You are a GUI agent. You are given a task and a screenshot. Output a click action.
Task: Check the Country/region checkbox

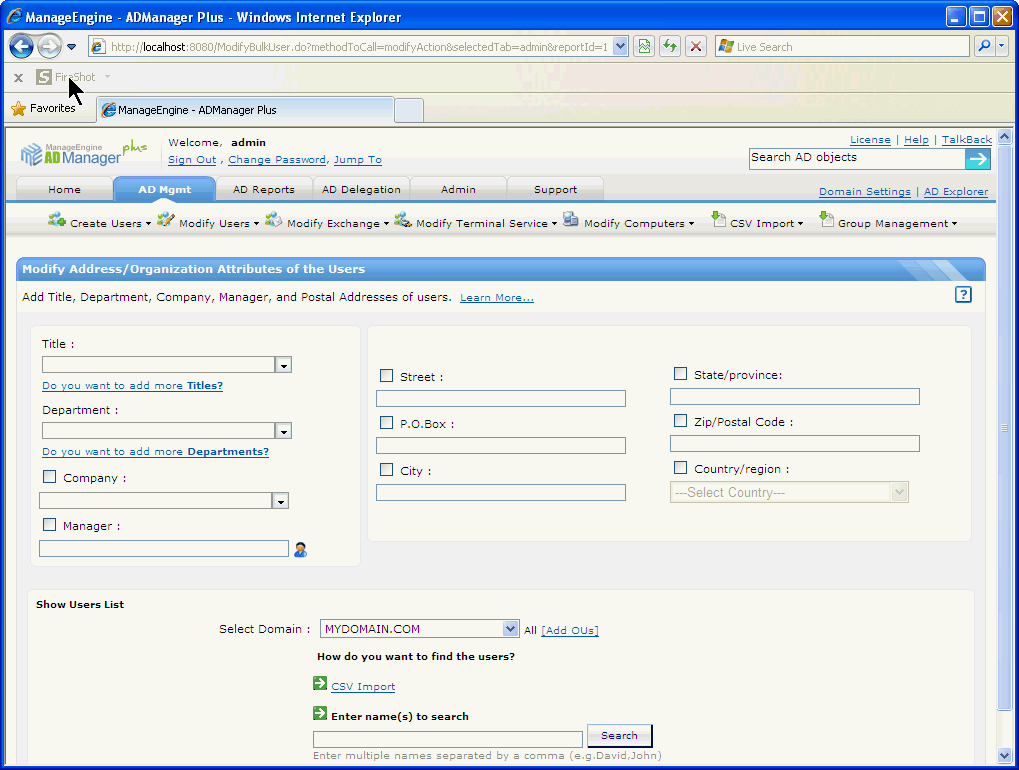coord(680,467)
